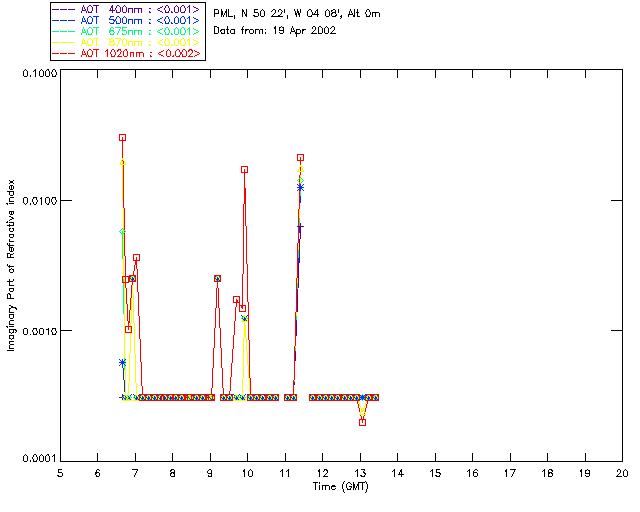Screen dimensions: 640x512
Task: Click the AOT 870nm legend entry
Action: click(128, 42)
